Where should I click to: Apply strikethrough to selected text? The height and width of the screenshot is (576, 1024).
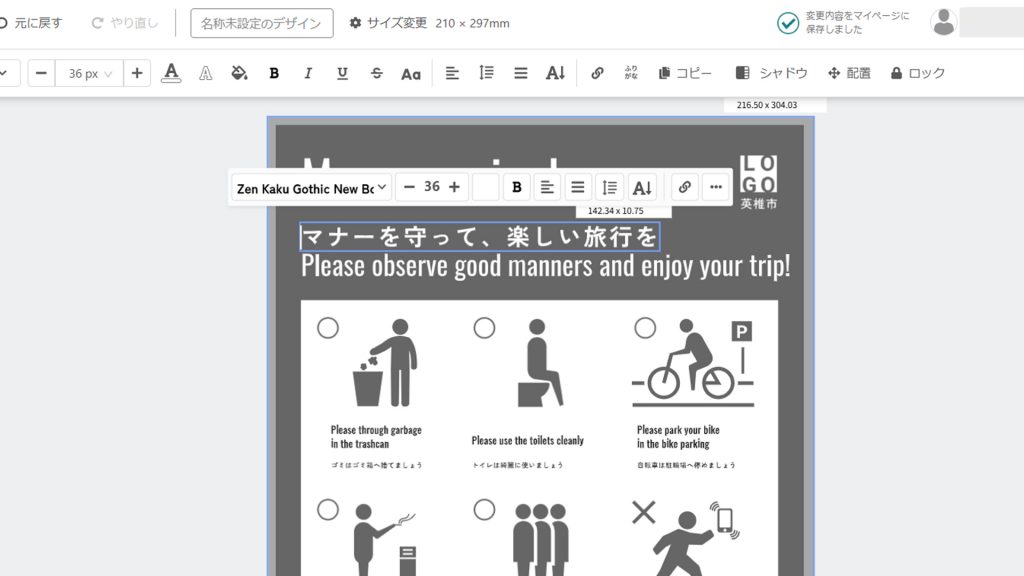pyautogui.click(x=376, y=73)
